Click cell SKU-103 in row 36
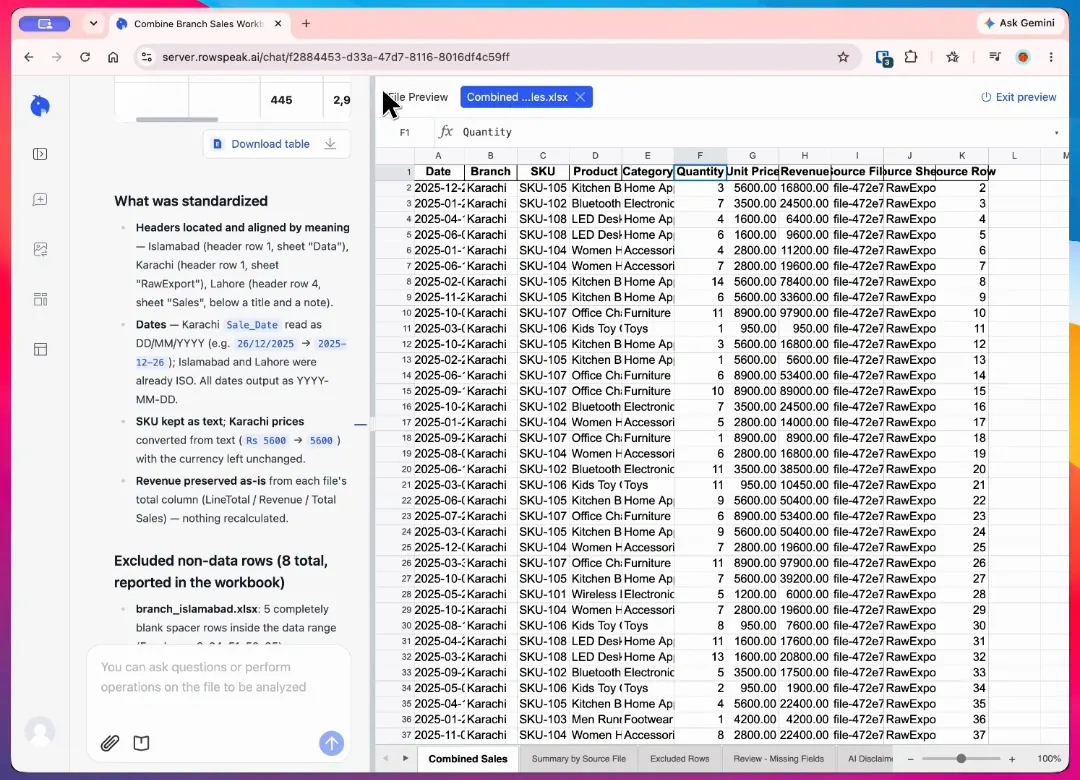 [x=543, y=719]
